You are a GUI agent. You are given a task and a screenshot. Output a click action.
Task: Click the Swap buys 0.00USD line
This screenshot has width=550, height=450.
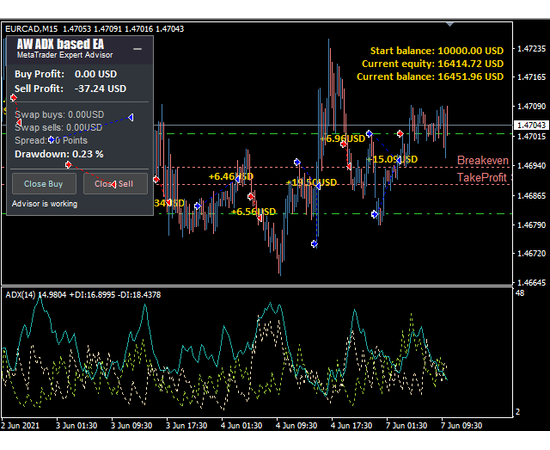coord(59,115)
